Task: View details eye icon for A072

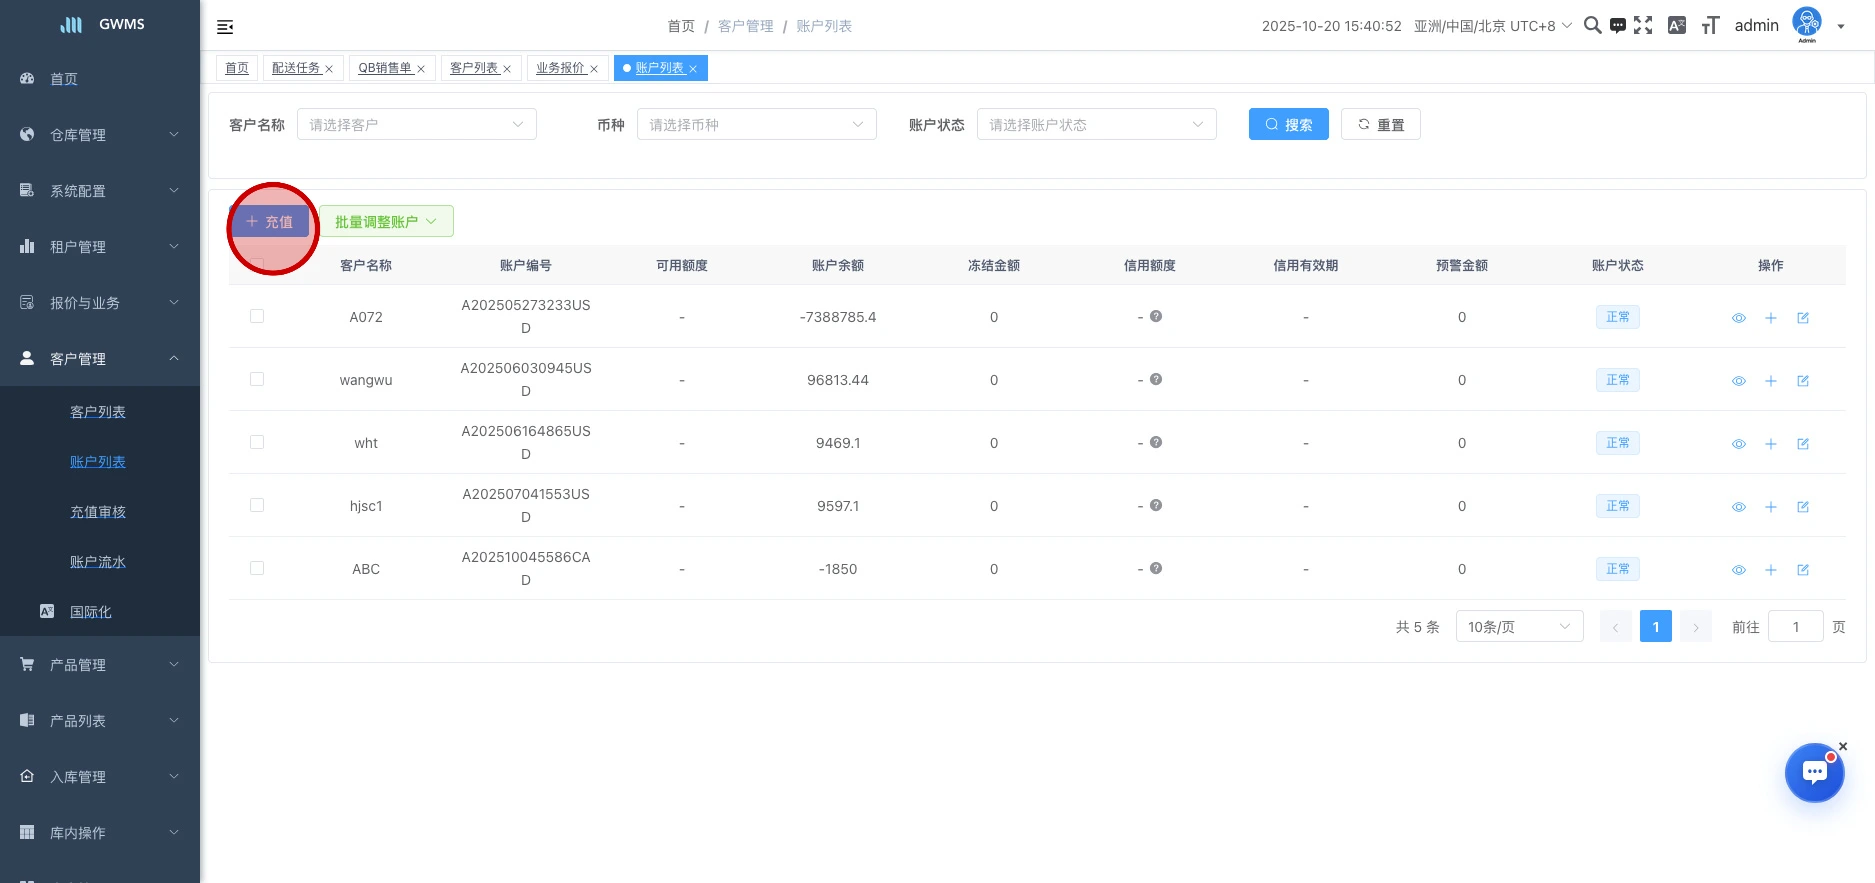Action: (1739, 318)
